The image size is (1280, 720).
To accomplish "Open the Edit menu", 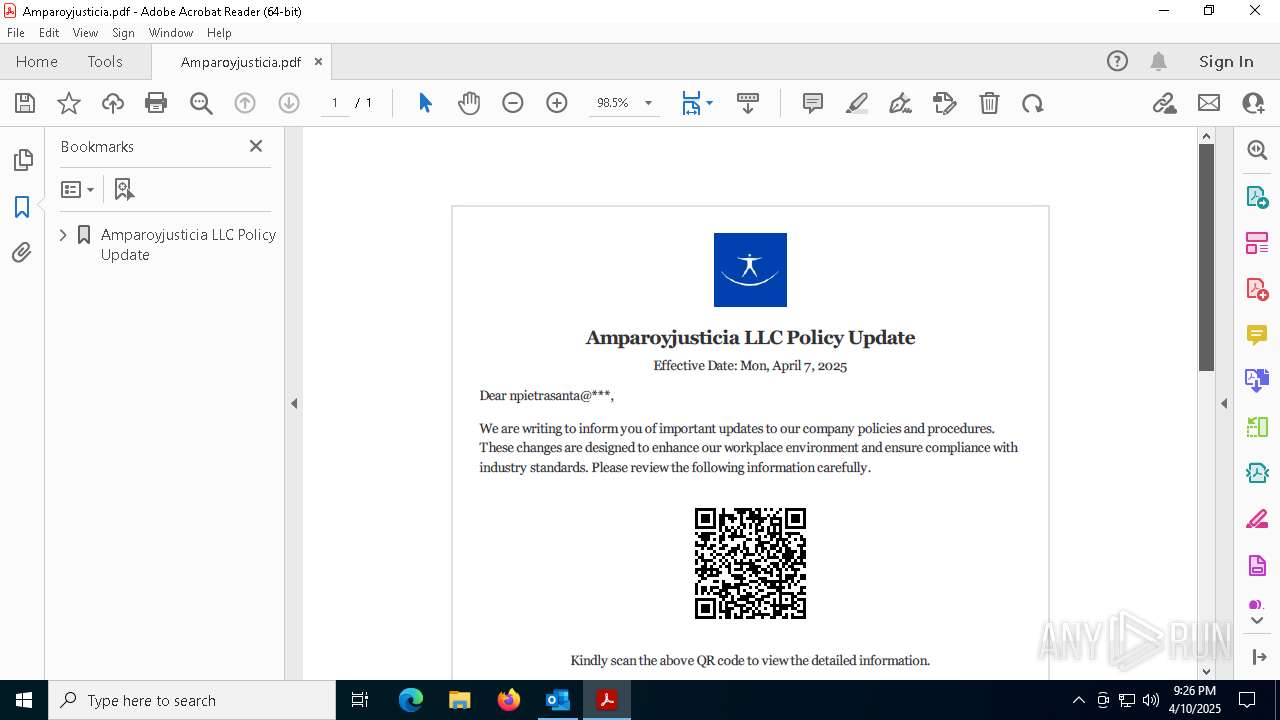I will [x=49, y=33].
